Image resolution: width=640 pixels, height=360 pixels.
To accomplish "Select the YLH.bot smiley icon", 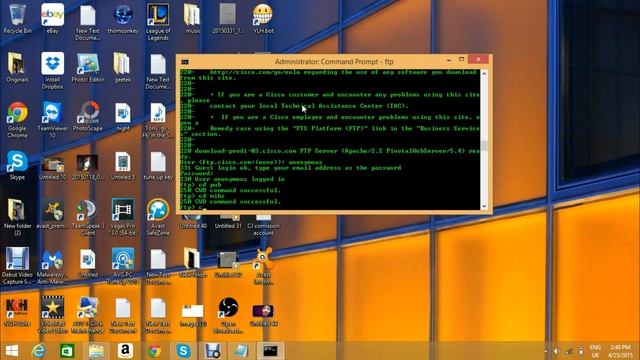I will [263, 19].
